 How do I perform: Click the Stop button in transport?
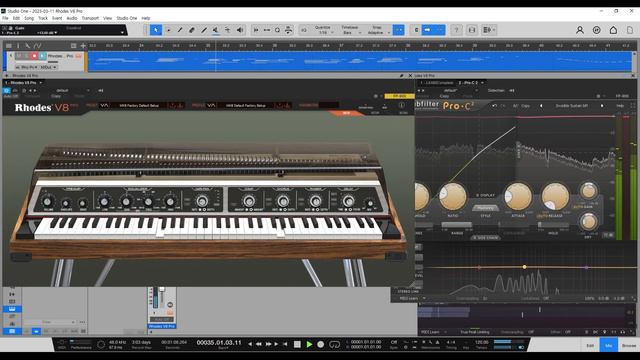(x=297, y=344)
